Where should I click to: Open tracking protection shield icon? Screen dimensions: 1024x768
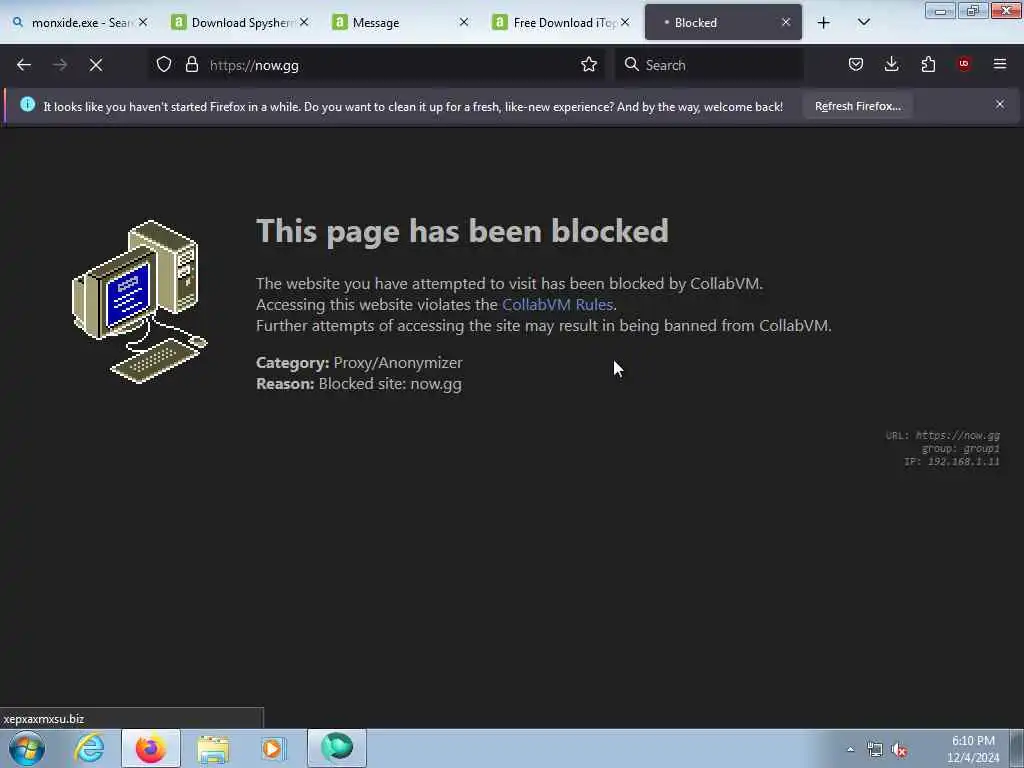[x=164, y=64]
